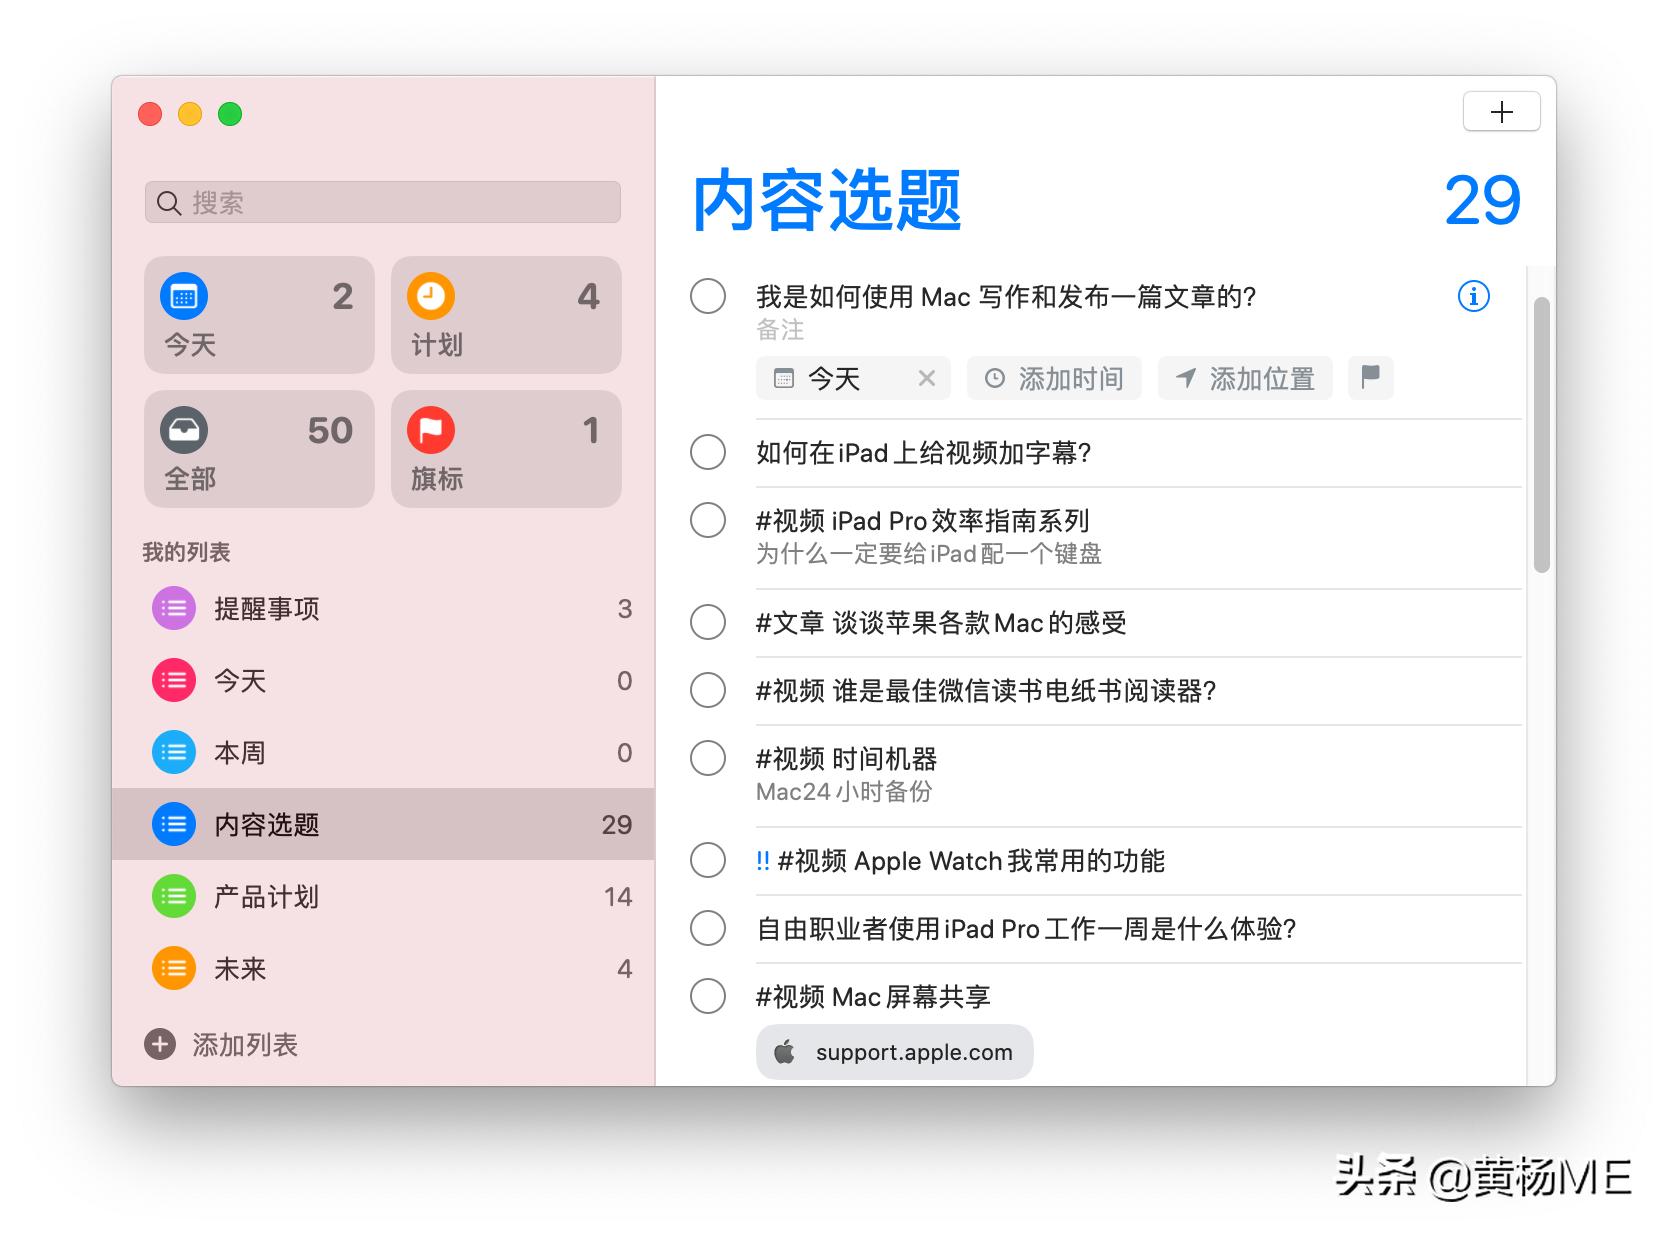Viewport: 1668px width, 1234px height.
Task: Select the 计划 (Scheduled) clock icon
Action: coord(429,296)
